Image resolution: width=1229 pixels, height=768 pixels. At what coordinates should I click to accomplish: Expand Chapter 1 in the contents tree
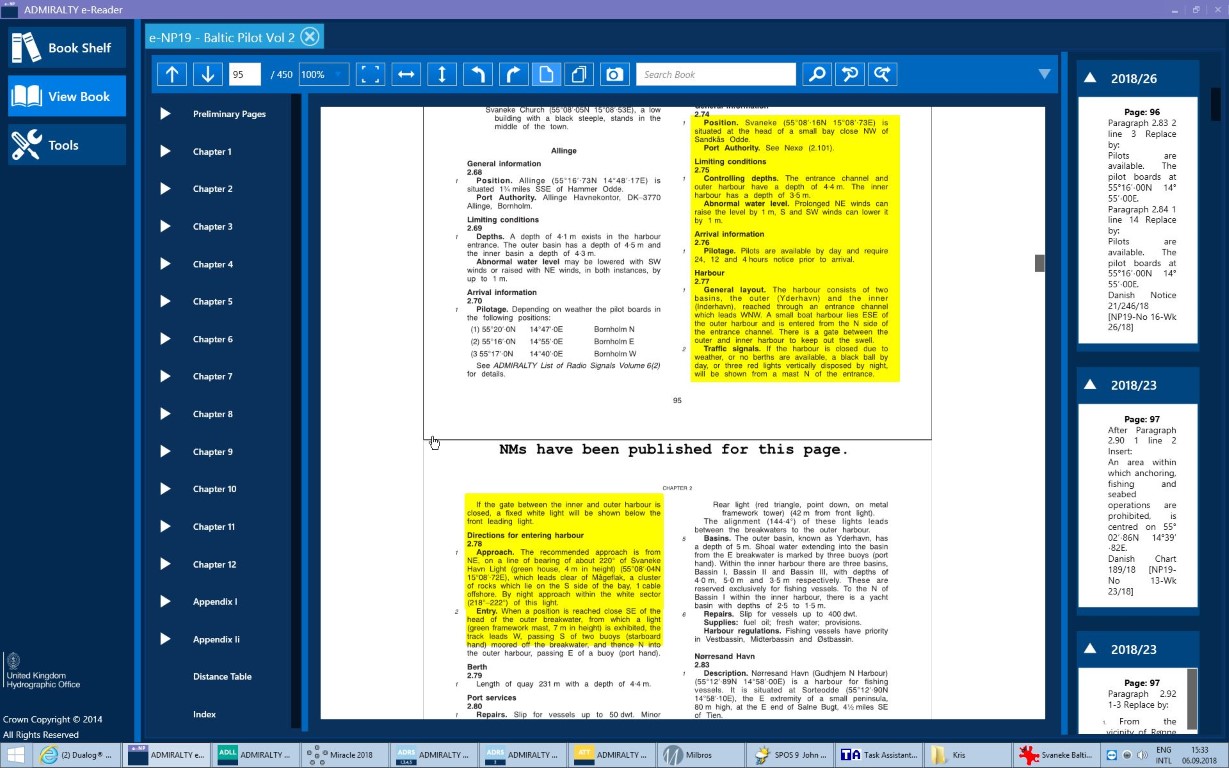coord(165,152)
